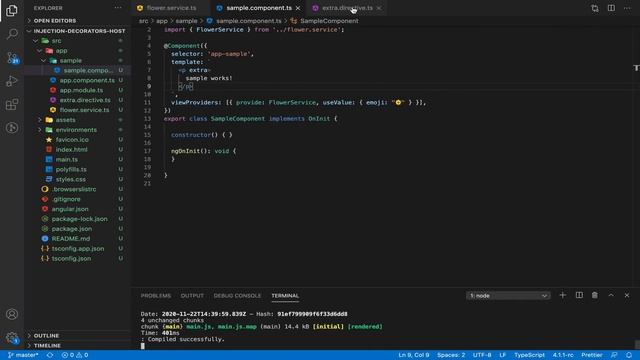Viewport: 640px width, 360px height.
Task: Open the Search view in activity bar
Action: click(12, 33)
